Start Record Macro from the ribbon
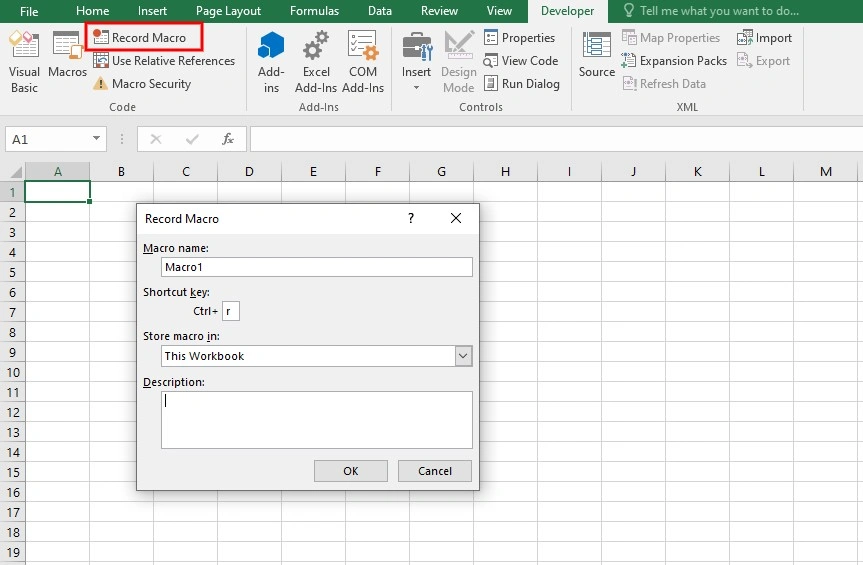The height and width of the screenshot is (565, 863). (x=140, y=37)
